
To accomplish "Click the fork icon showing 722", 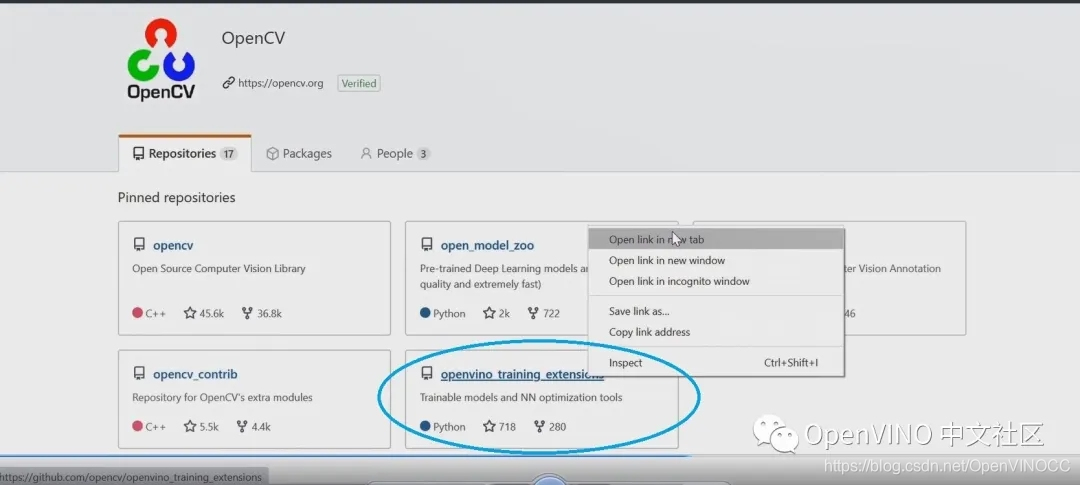I will 532,313.
